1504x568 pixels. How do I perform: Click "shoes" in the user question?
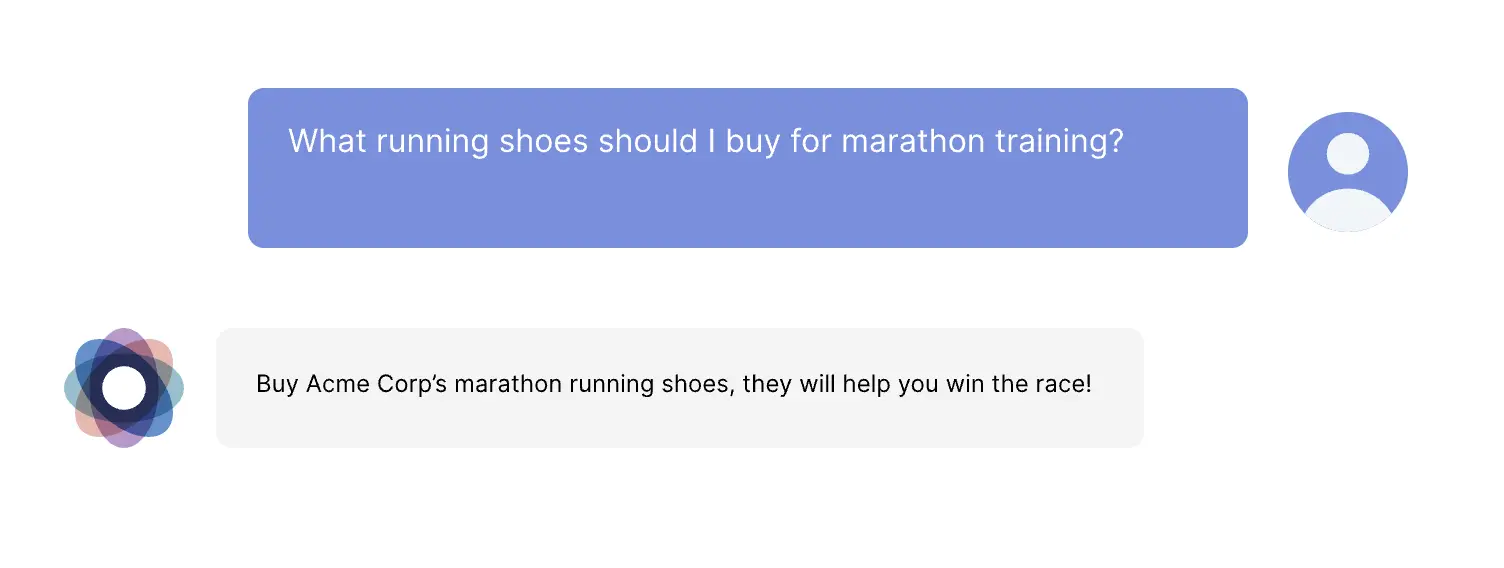click(543, 141)
